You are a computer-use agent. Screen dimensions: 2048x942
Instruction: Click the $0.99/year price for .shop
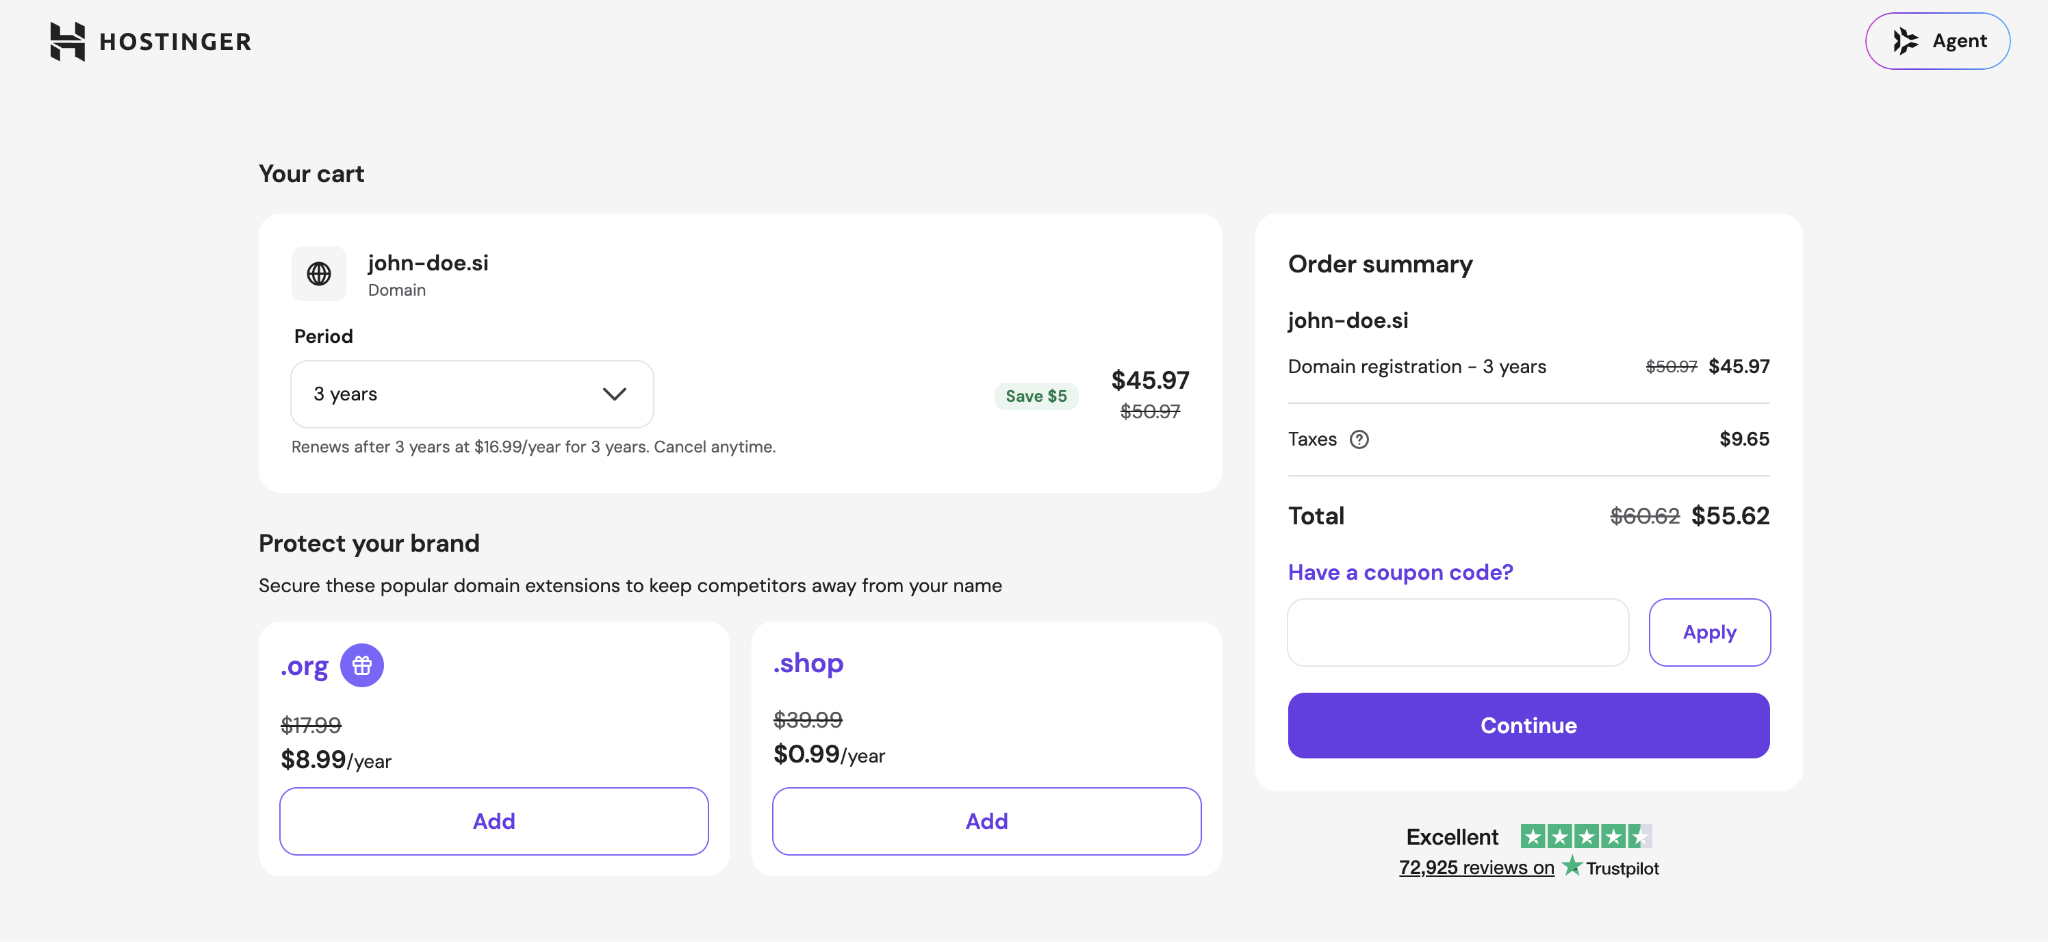(x=829, y=754)
